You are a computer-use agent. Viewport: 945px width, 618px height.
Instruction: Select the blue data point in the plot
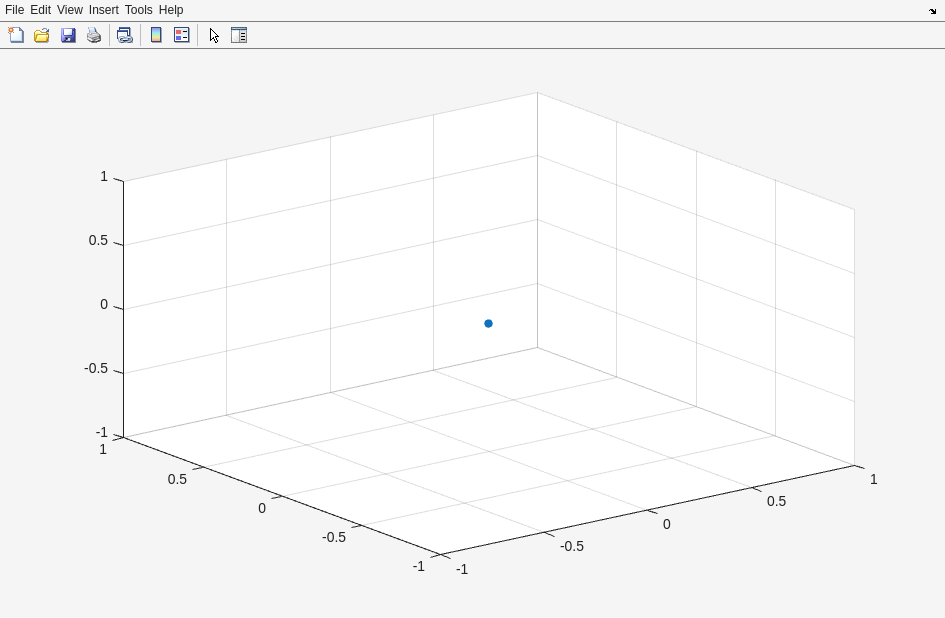[x=488, y=323]
